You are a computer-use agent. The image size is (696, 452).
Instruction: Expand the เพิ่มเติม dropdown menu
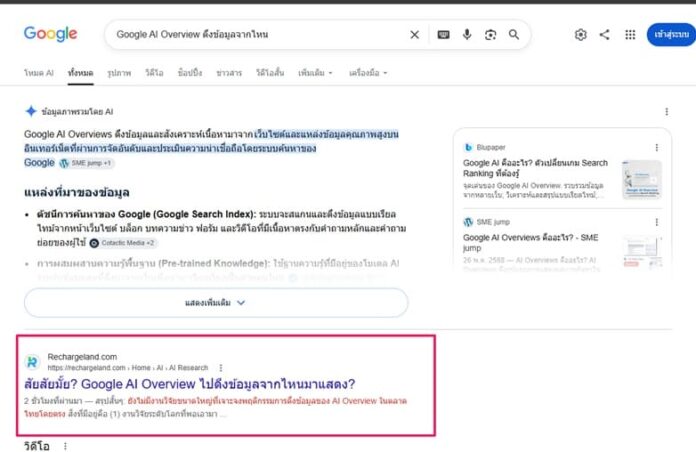click(315, 73)
